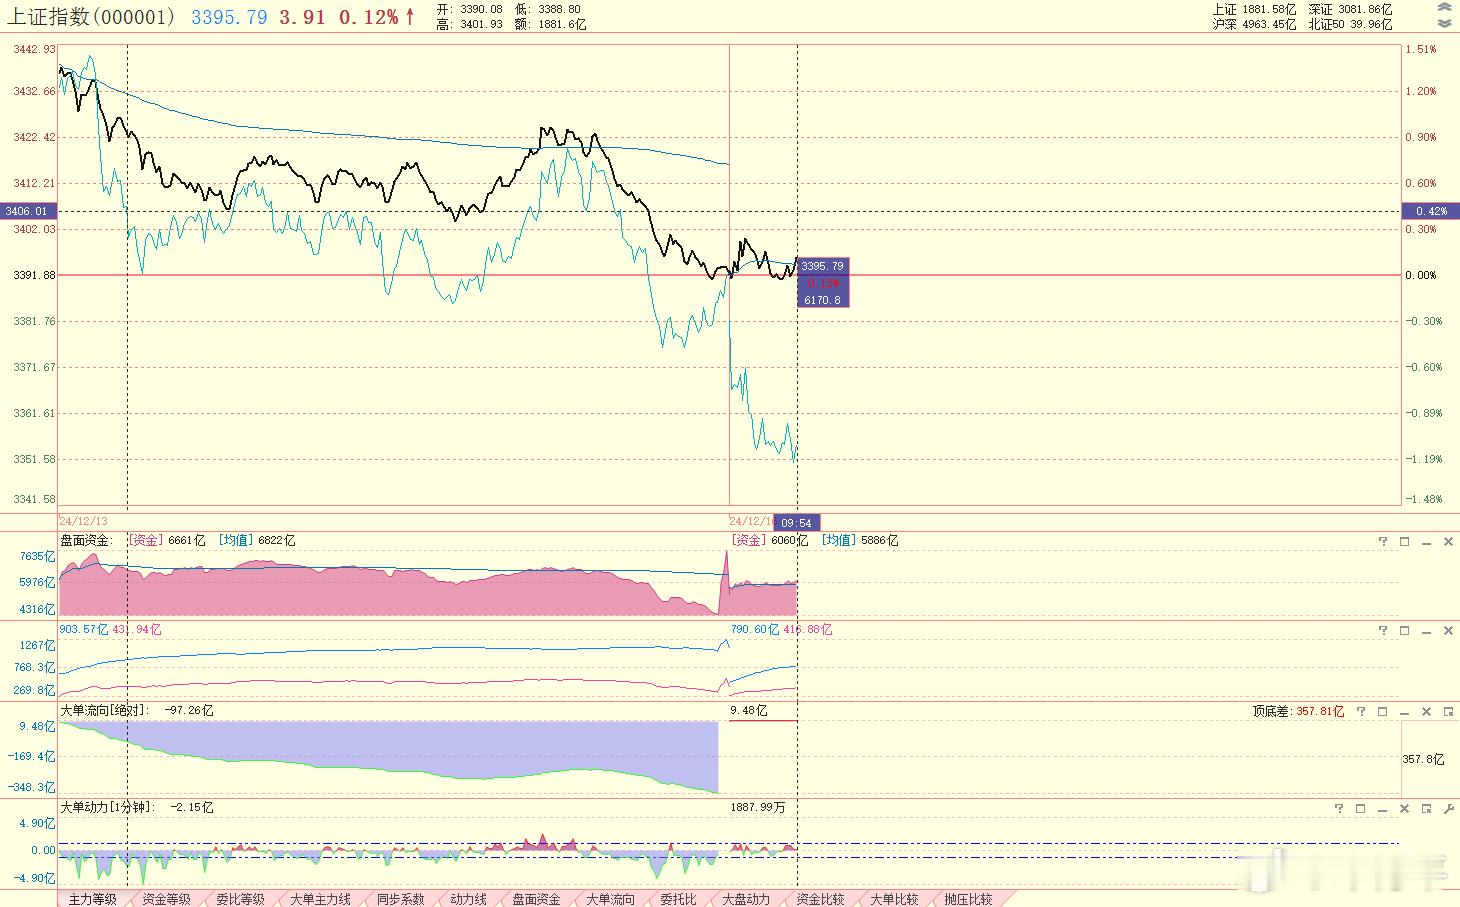This screenshot has width=1460, height=907.
Task: Close the 大单流向 panel
Action: tap(1426, 711)
